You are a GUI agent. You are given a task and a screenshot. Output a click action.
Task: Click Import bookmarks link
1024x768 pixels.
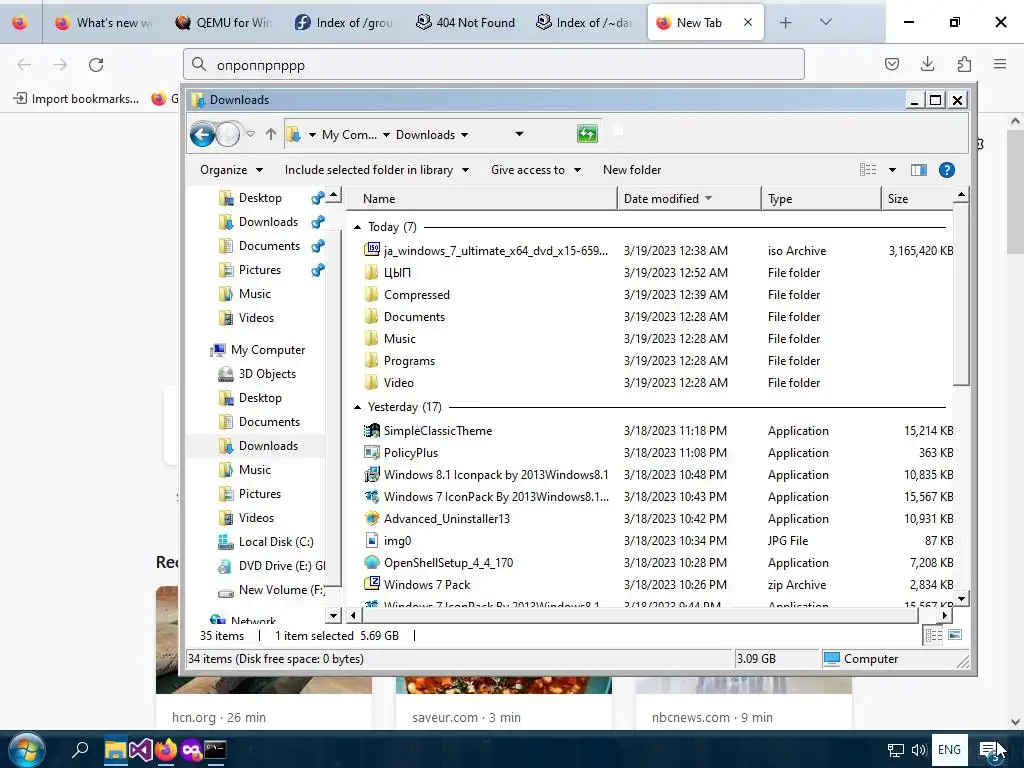[x=76, y=99]
